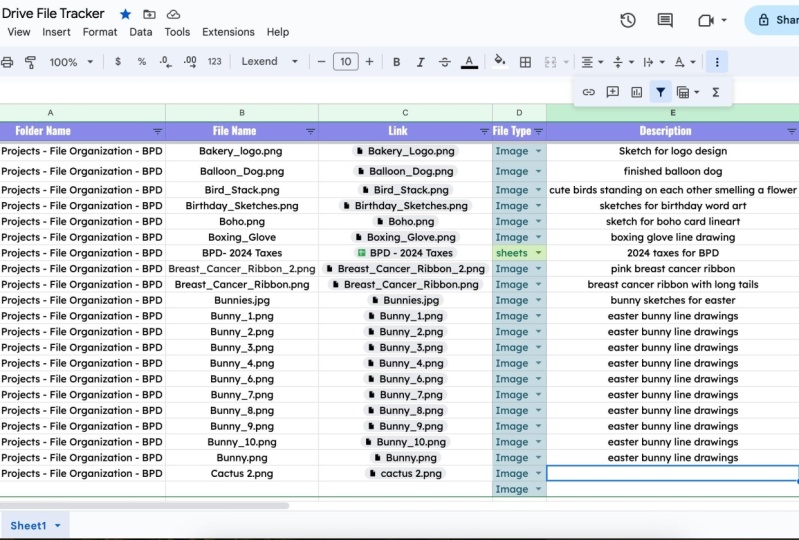Increase font size plus button
Viewport: 799px width, 540px height.
369,62
